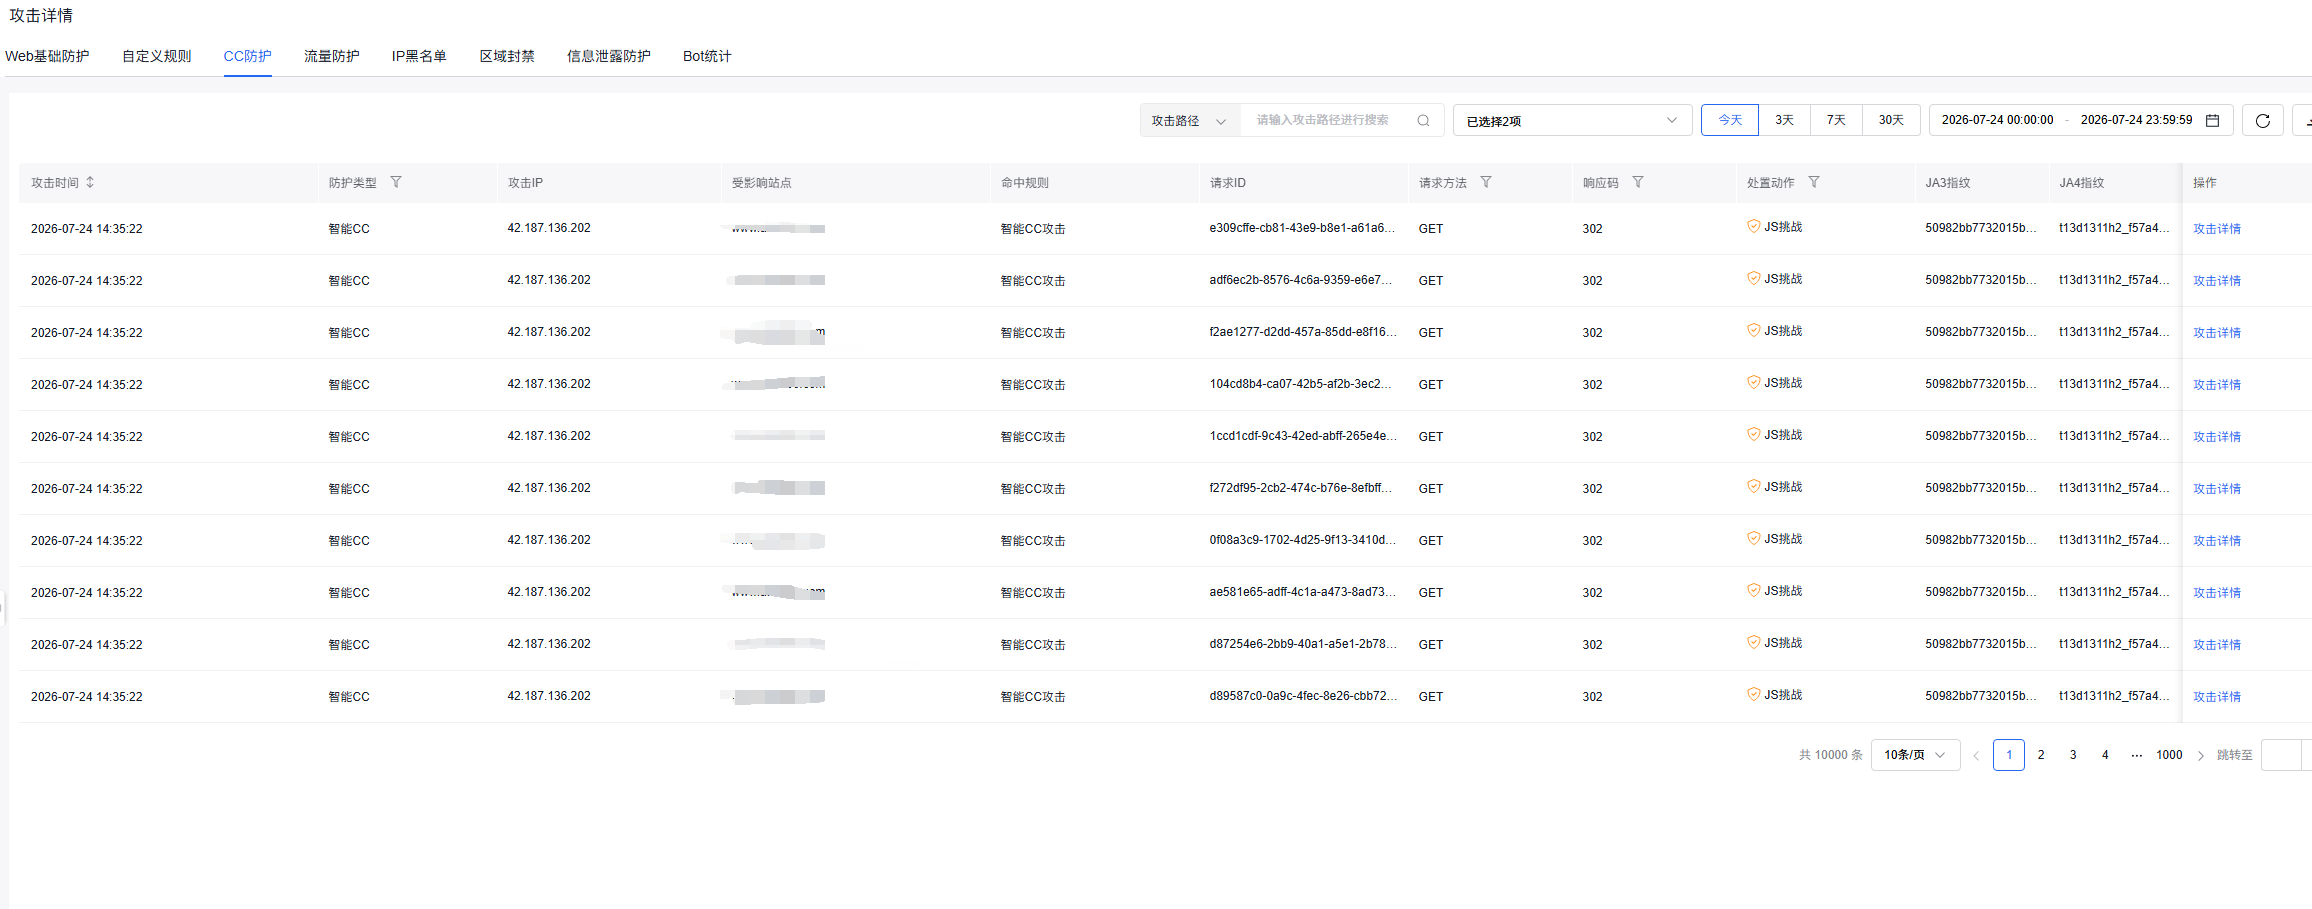Open 攻击详情 for request 104cd8b4
2312x909 pixels.
pyautogui.click(x=2217, y=385)
